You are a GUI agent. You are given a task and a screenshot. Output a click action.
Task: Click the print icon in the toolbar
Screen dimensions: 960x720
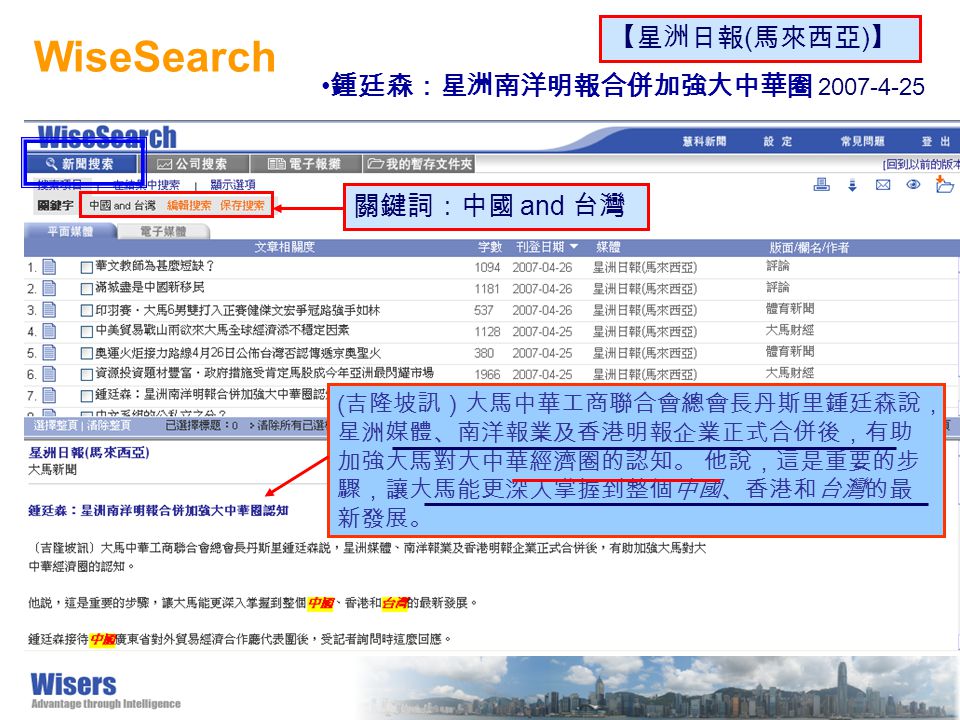822,184
